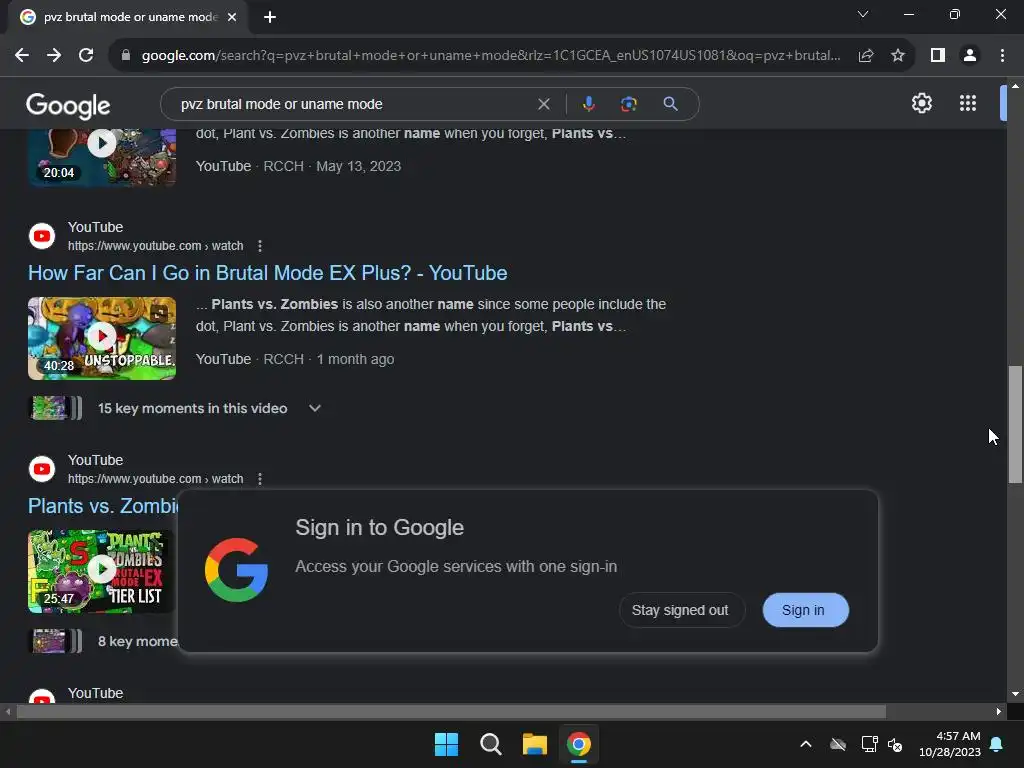Click the scroll right arrow
Image resolution: width=1024 pixels, height=768 pixels.
[x=999, y=712]
